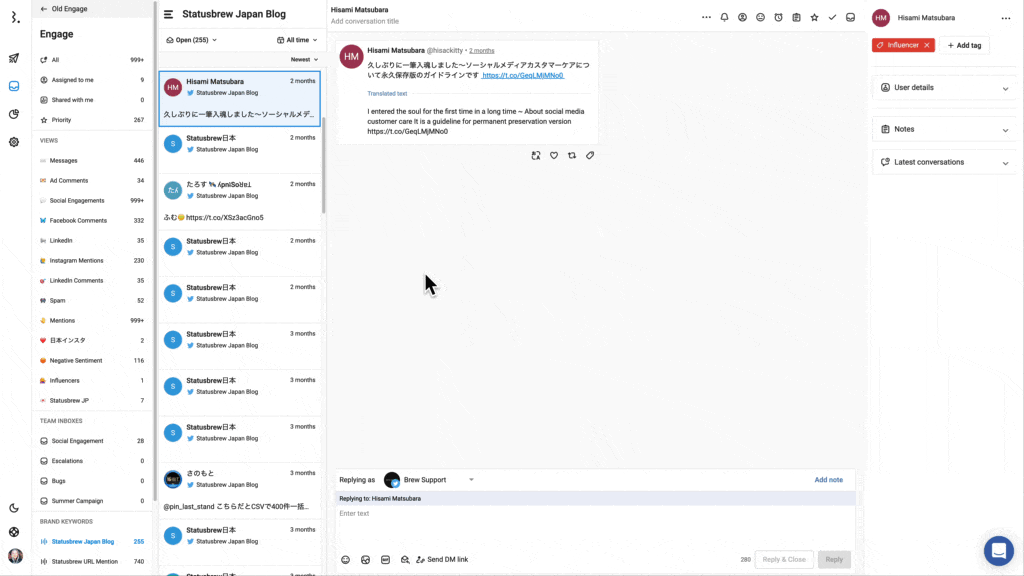Click the bell notification icon in conversation header
The height and width of the screenshot is (576, 1024).
724,17
